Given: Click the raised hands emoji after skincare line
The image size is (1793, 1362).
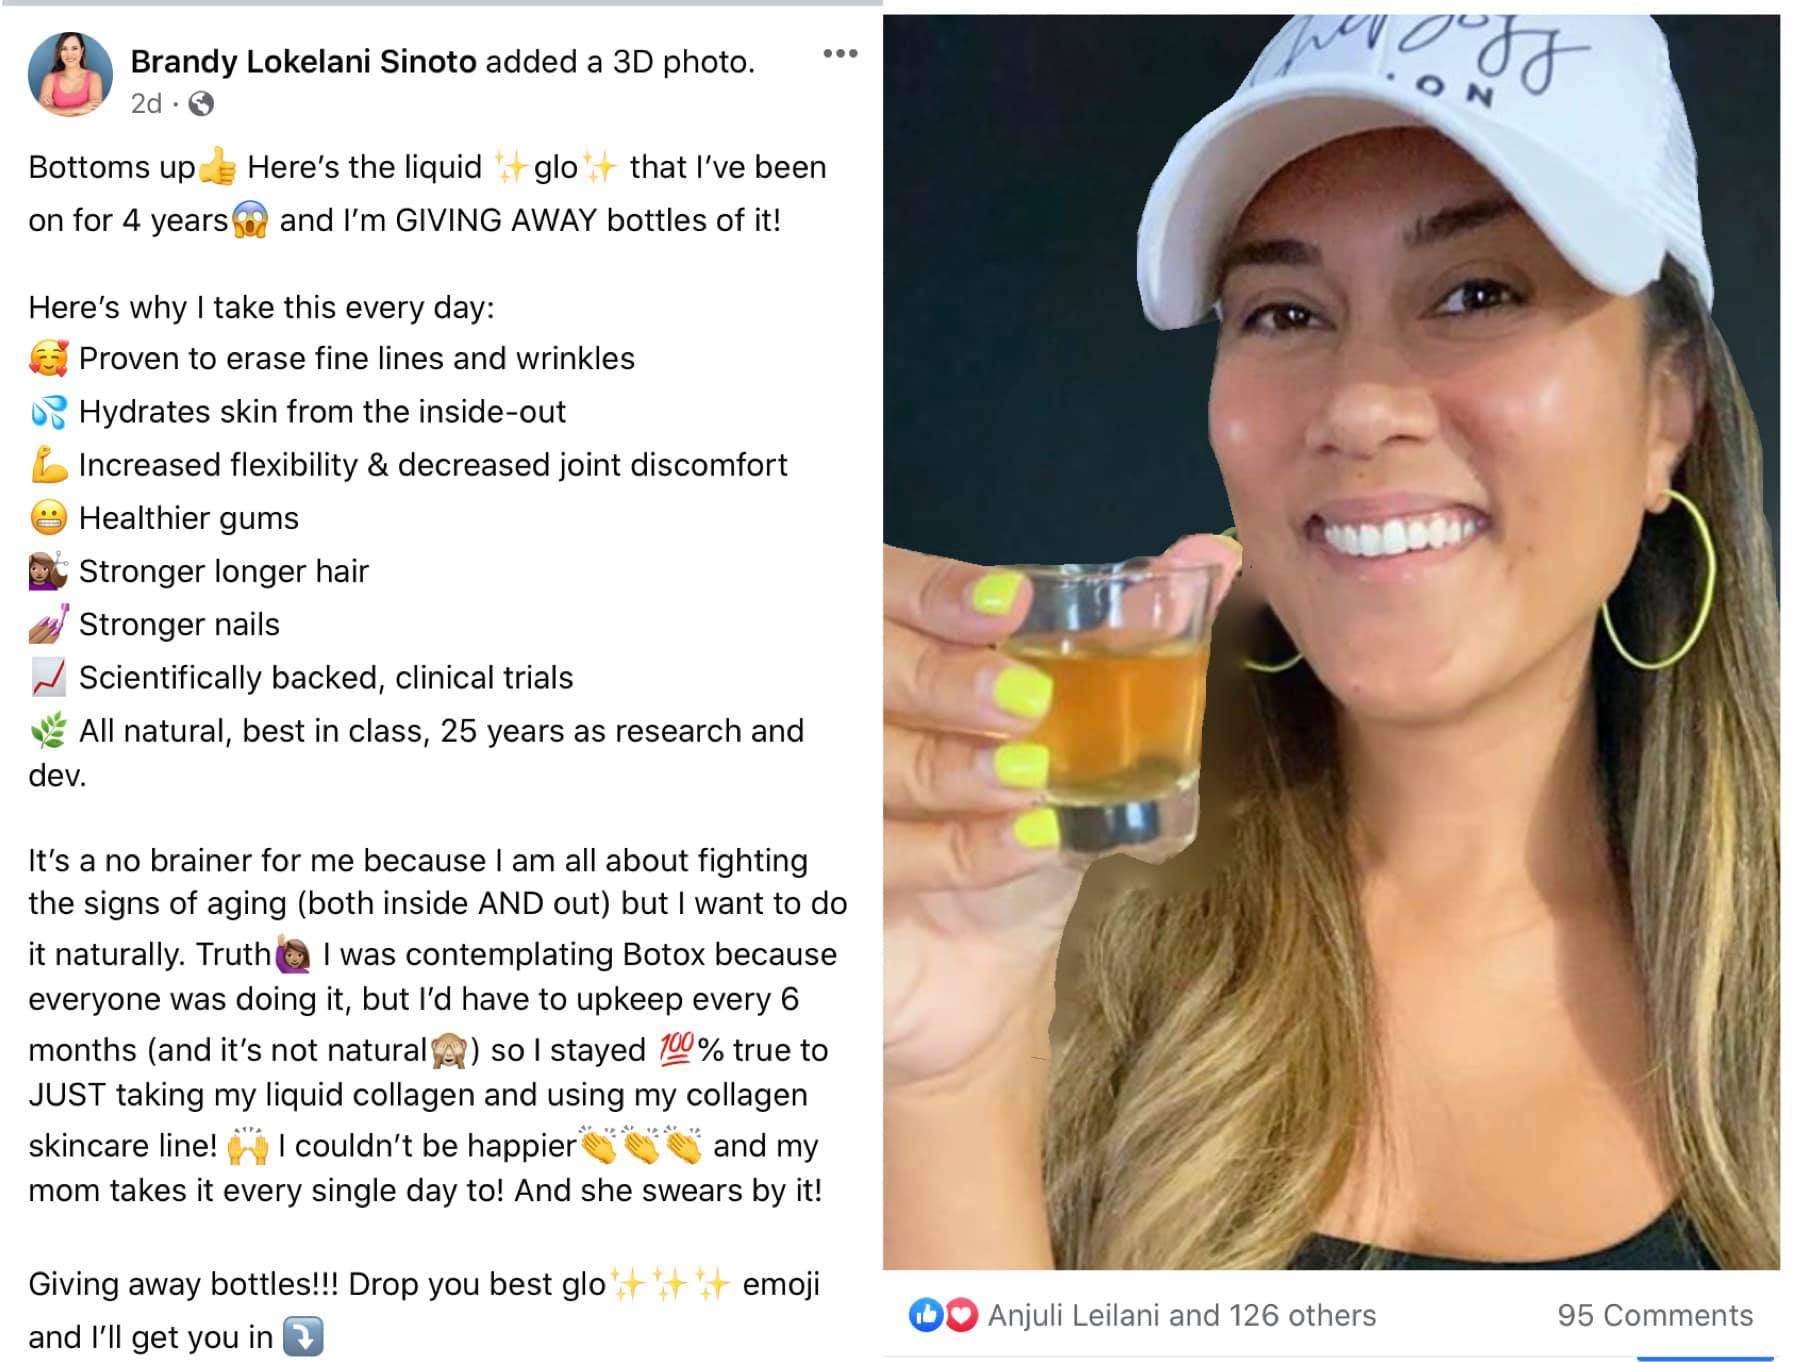Looking at the screenshot, I should tap(248, 1146).
